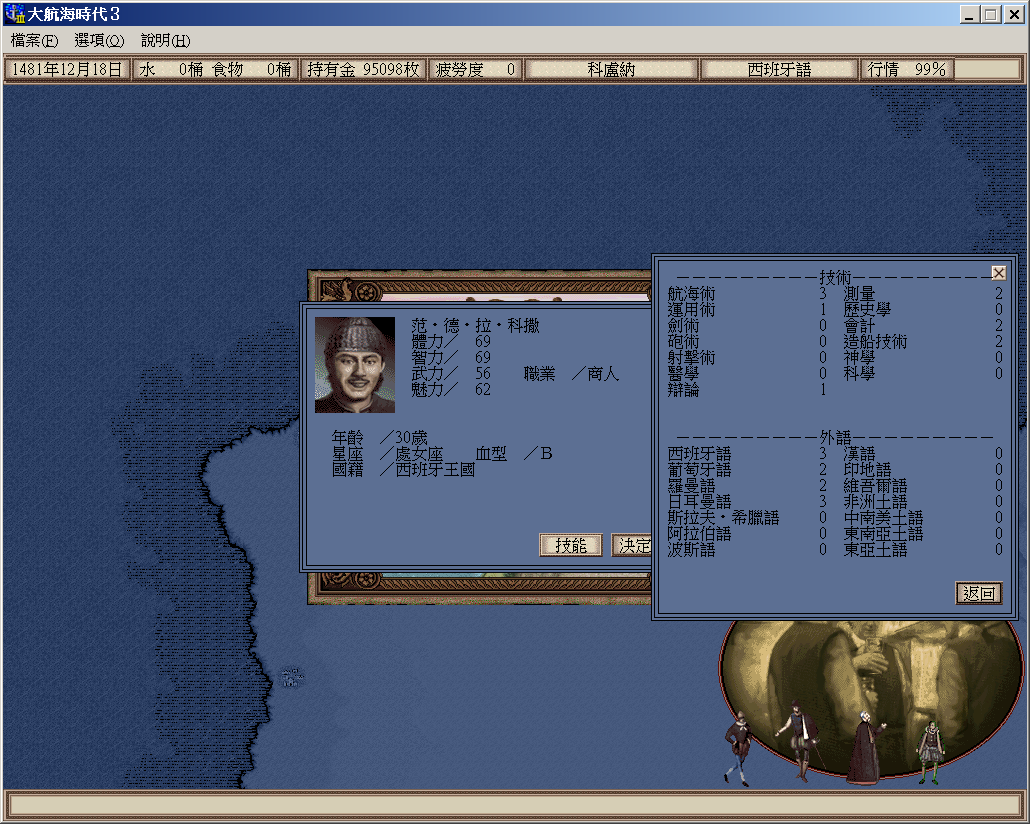
Task: Open the 檔案(F) menu
Action: tap(35, 41)
